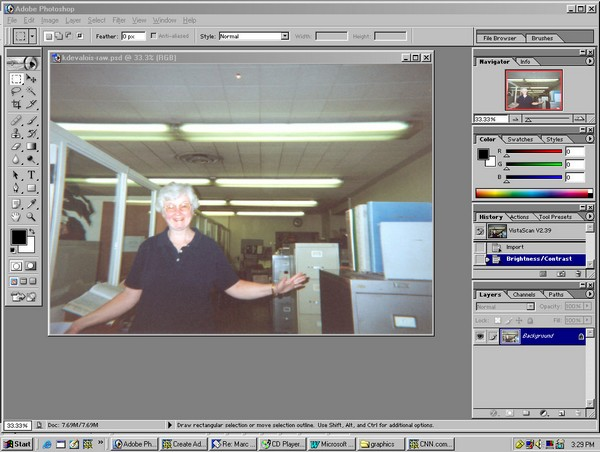
Task: Toggle history brush source for Import state
Action: 480,247
